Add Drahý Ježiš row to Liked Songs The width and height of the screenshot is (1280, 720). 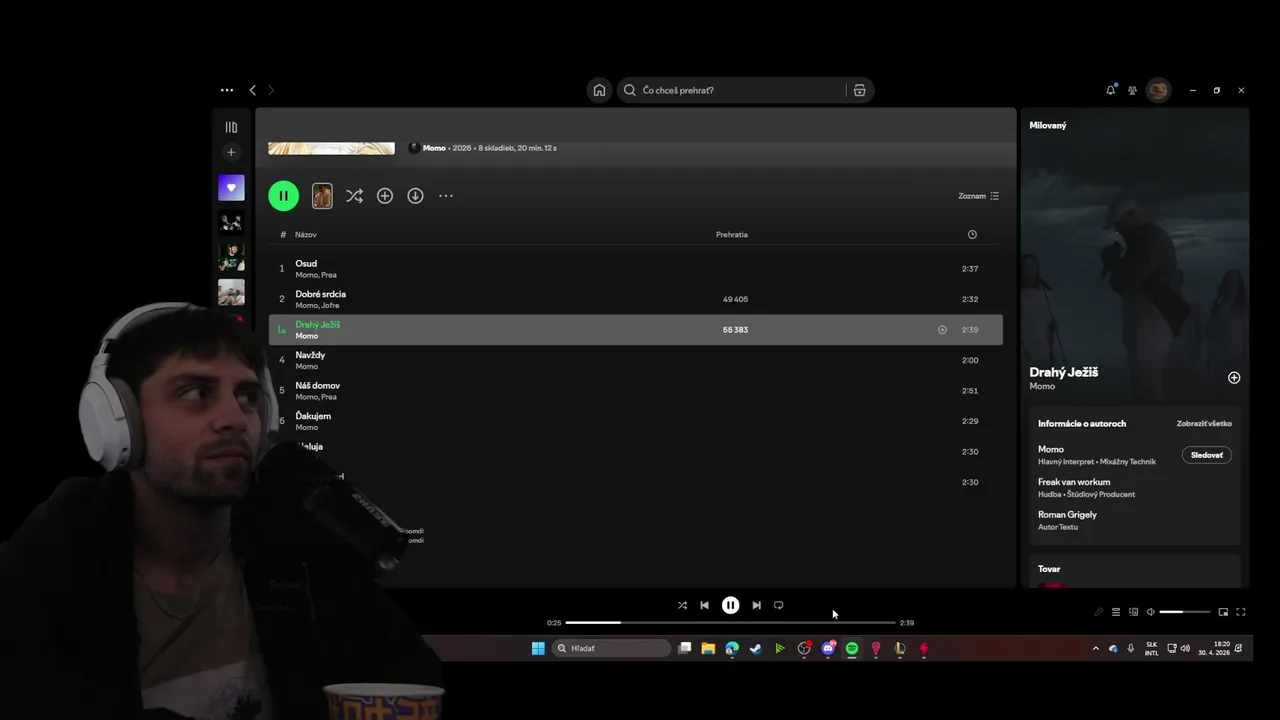[942, 330]
